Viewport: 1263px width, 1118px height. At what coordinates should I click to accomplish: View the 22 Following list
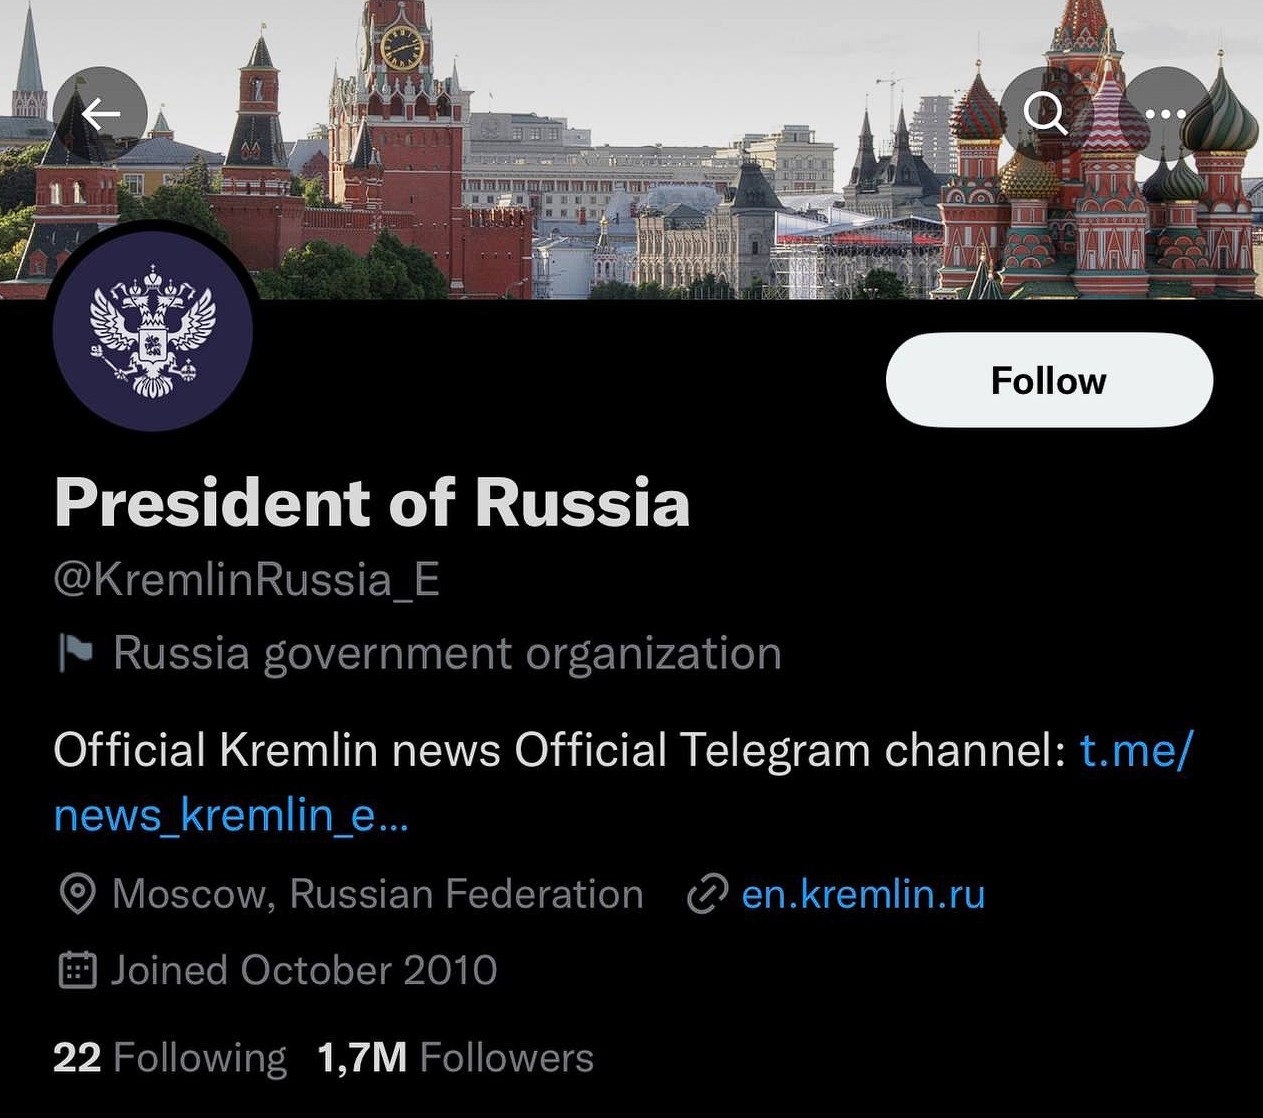pos(169,1058)
